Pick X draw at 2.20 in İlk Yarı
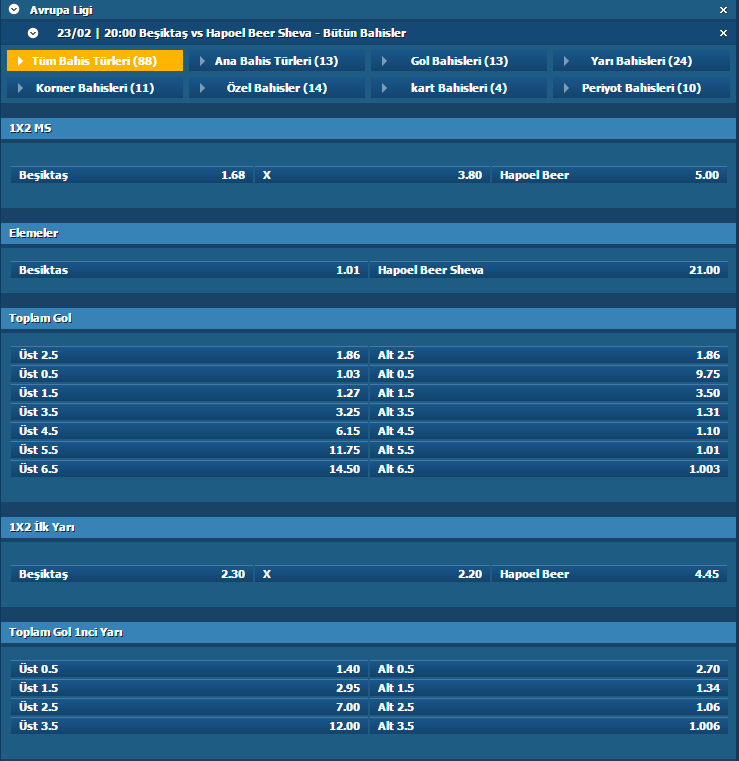Viewport: 739px width, 761px height. tap(373, 574)
